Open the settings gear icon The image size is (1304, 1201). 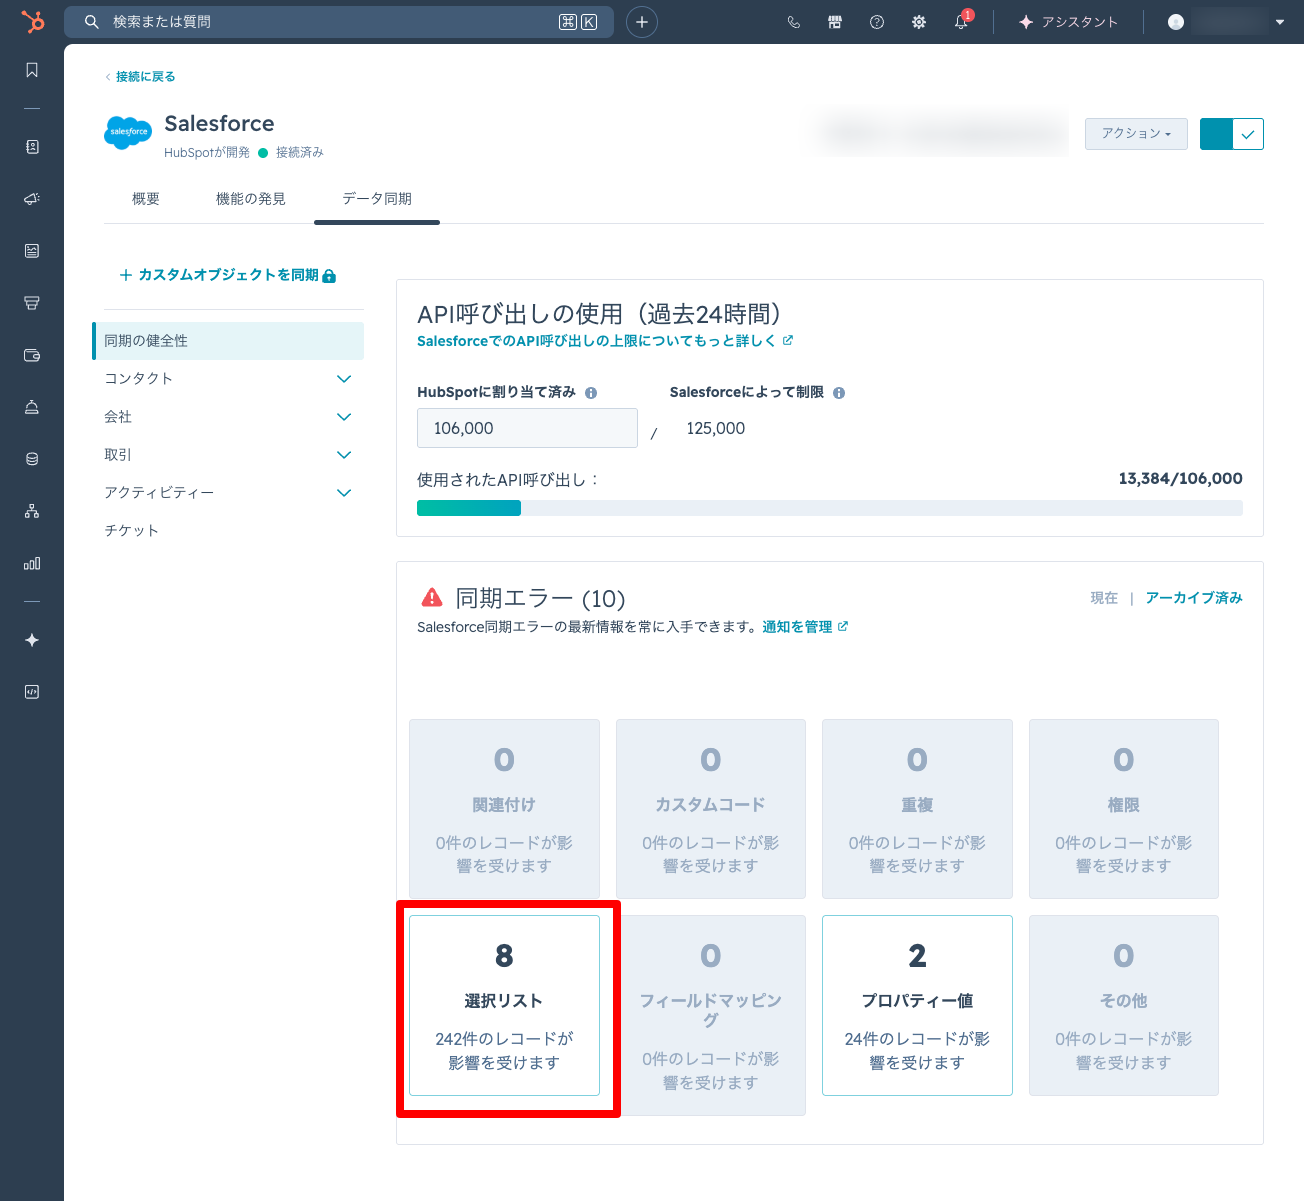pyautogui.click(x=919, y=22)
